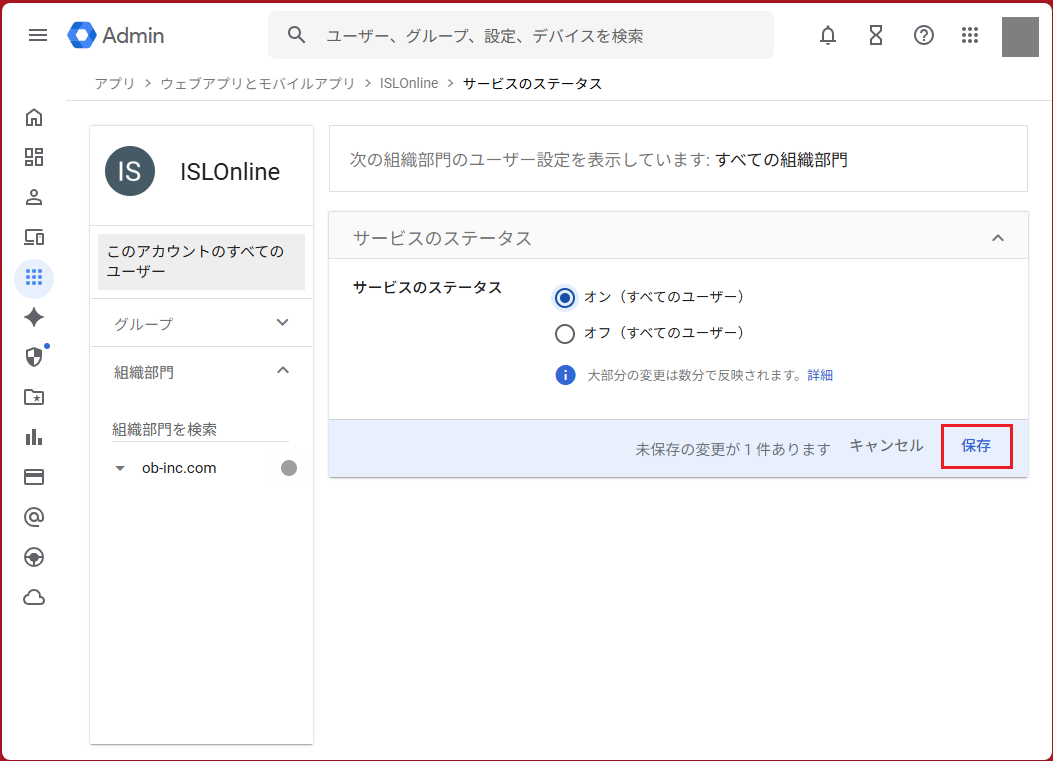This screenshot has width=1053, height=761.
Task: Open Apps grid icon in sidebar
Action: click(x=34, y=277)
